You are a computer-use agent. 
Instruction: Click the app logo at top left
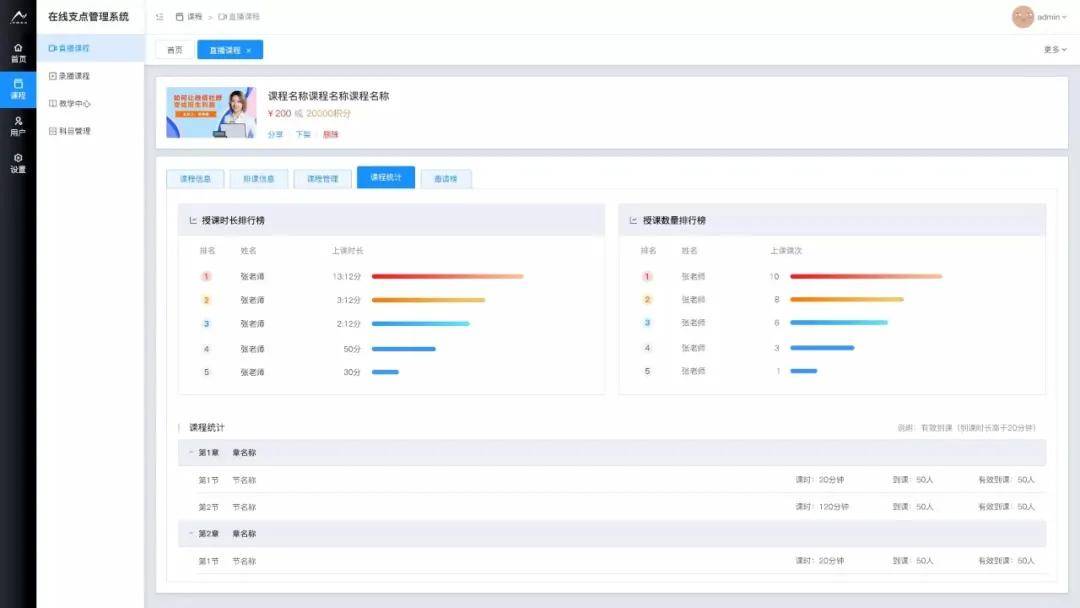coord(18,17)
